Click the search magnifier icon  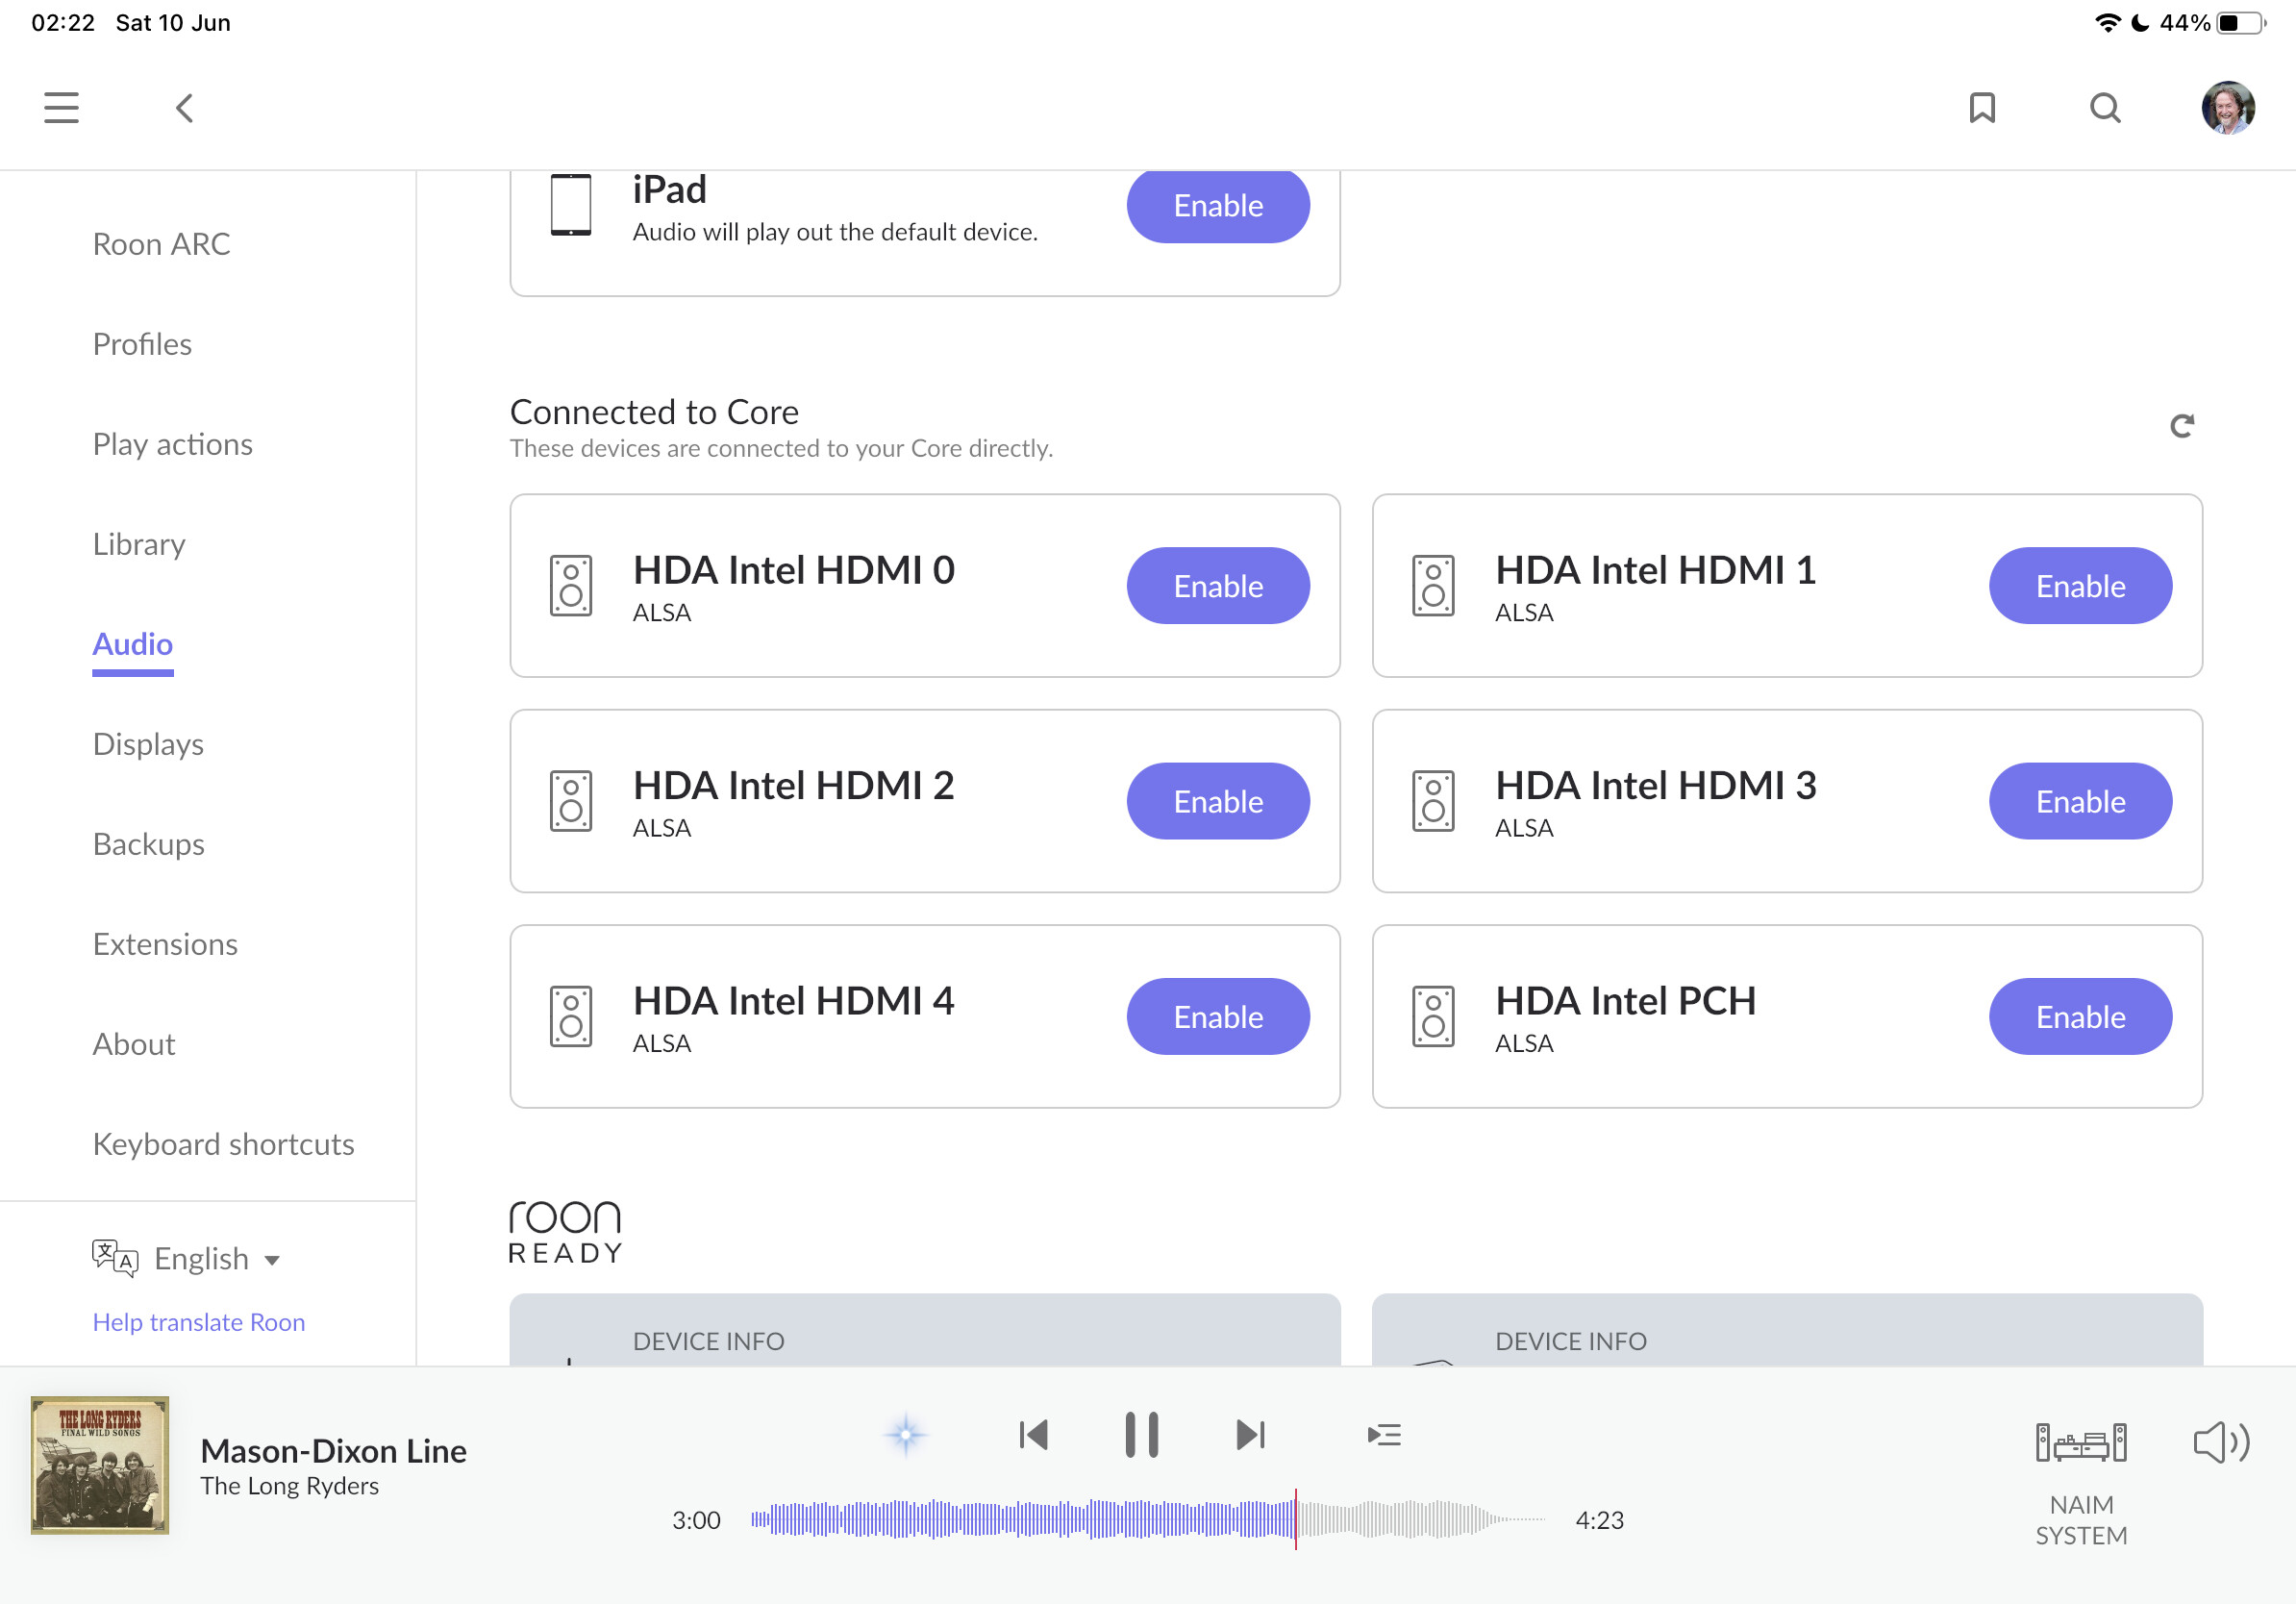tap(2104, 108)
